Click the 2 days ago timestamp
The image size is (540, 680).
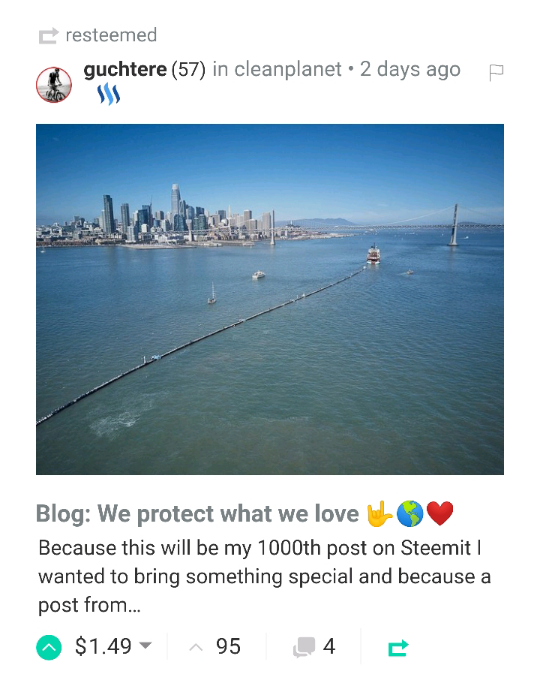coord(410,69)
